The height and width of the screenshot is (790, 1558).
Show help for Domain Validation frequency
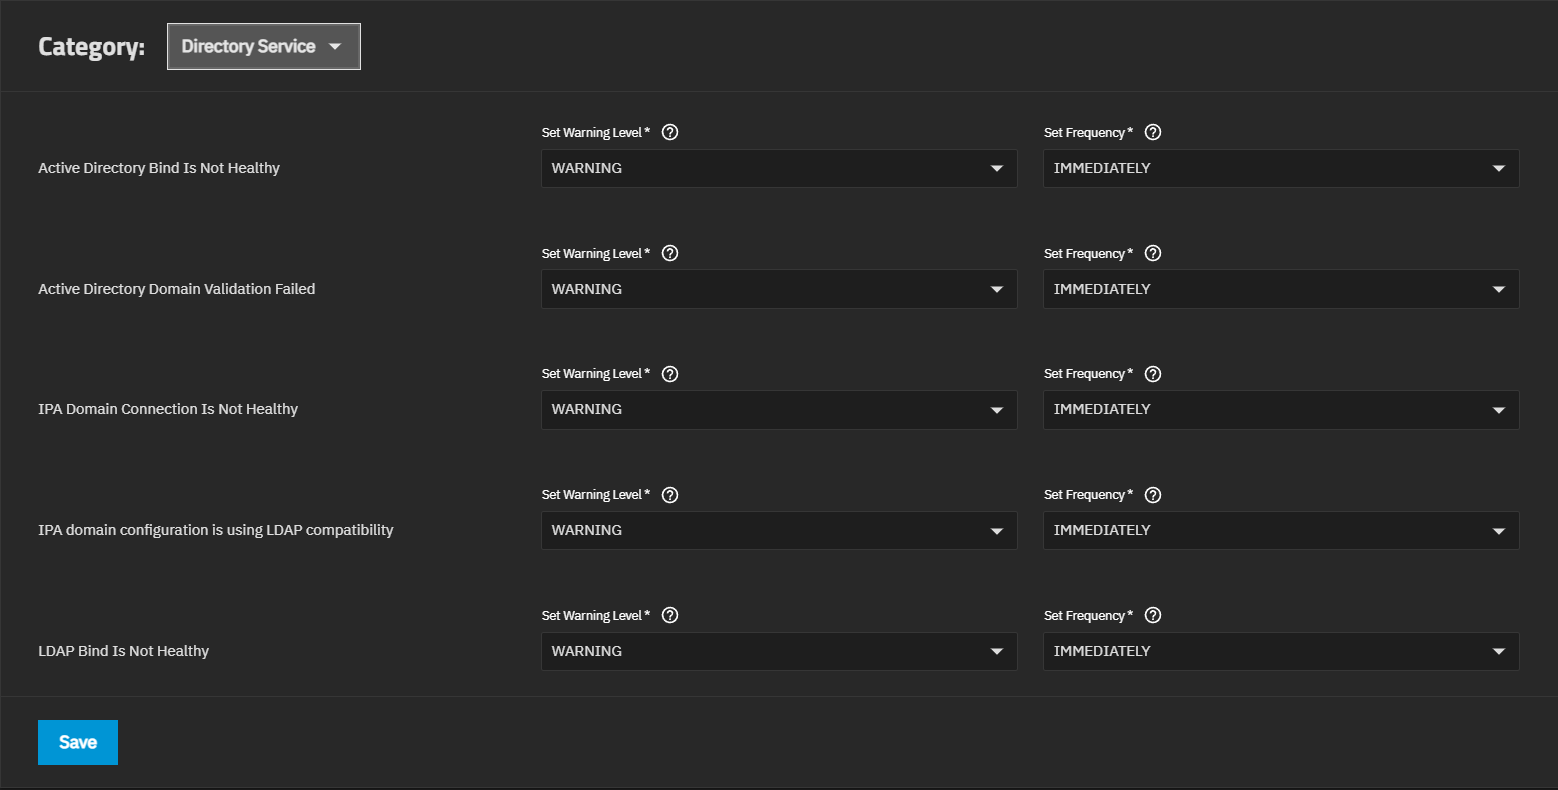(1153, 253)
